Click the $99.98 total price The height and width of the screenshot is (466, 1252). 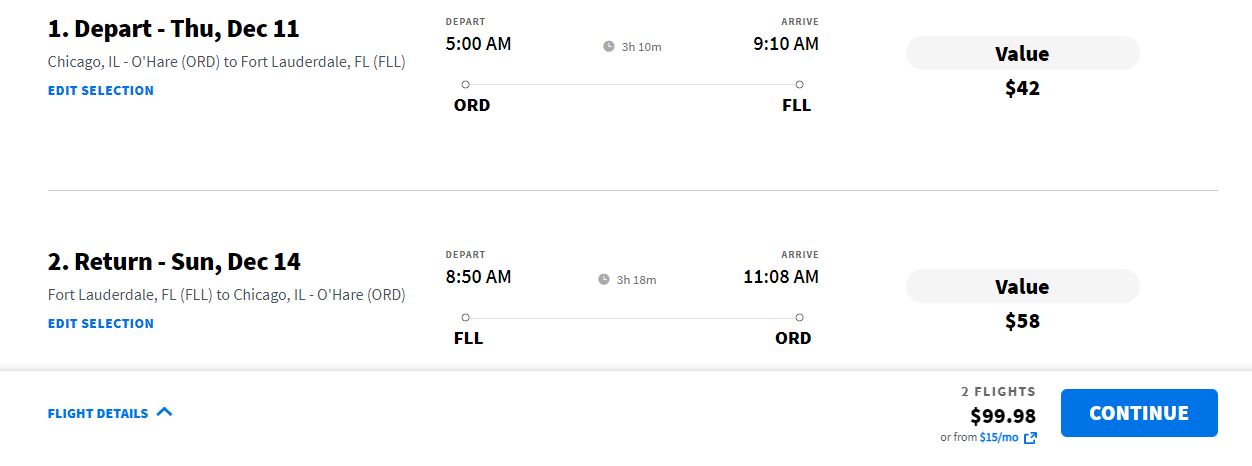[1003, 416]
